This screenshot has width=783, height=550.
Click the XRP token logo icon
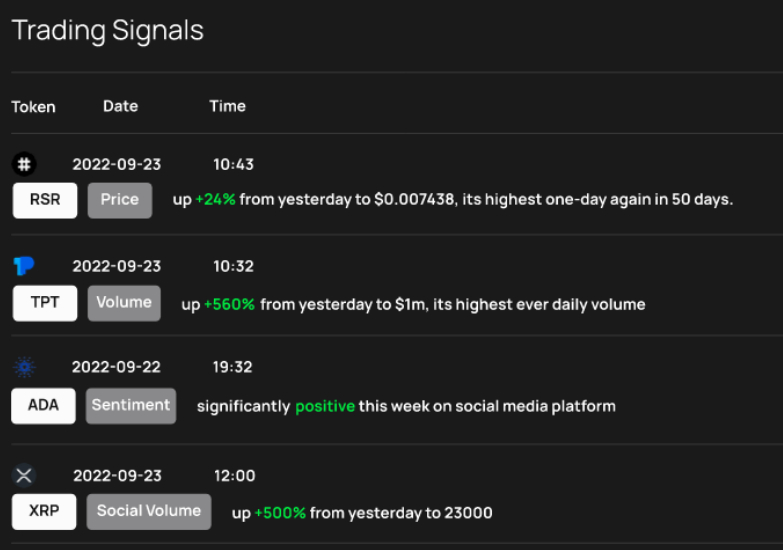coord(24,475)
